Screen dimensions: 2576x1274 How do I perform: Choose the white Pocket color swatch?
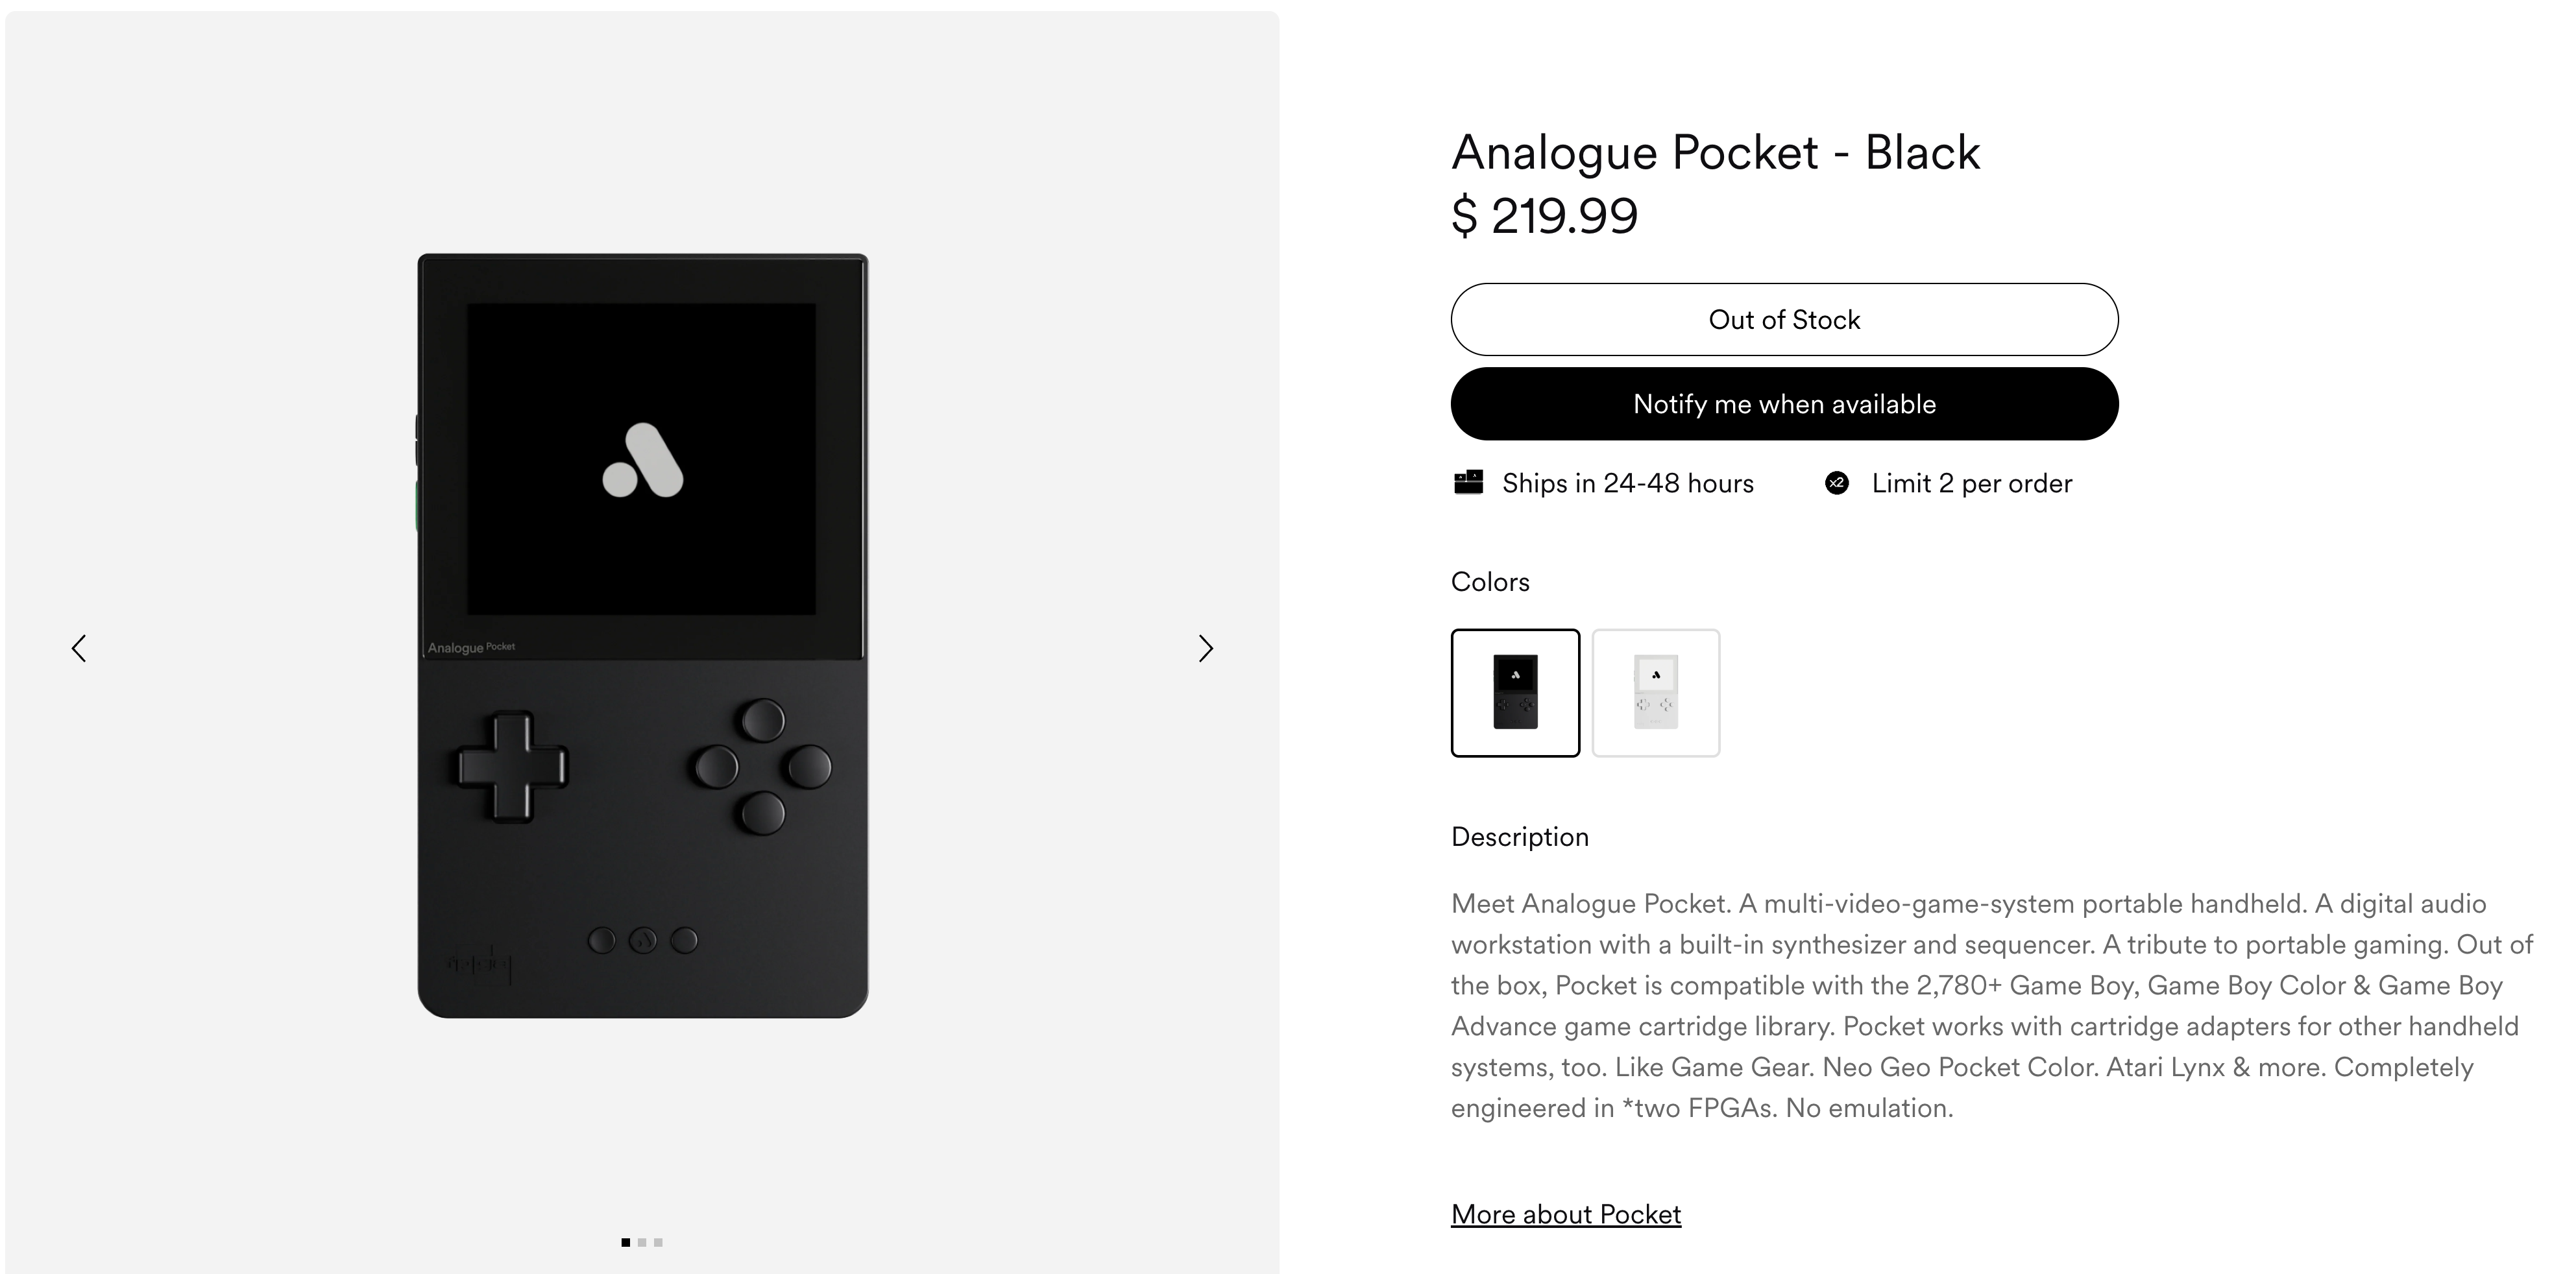1655,692
